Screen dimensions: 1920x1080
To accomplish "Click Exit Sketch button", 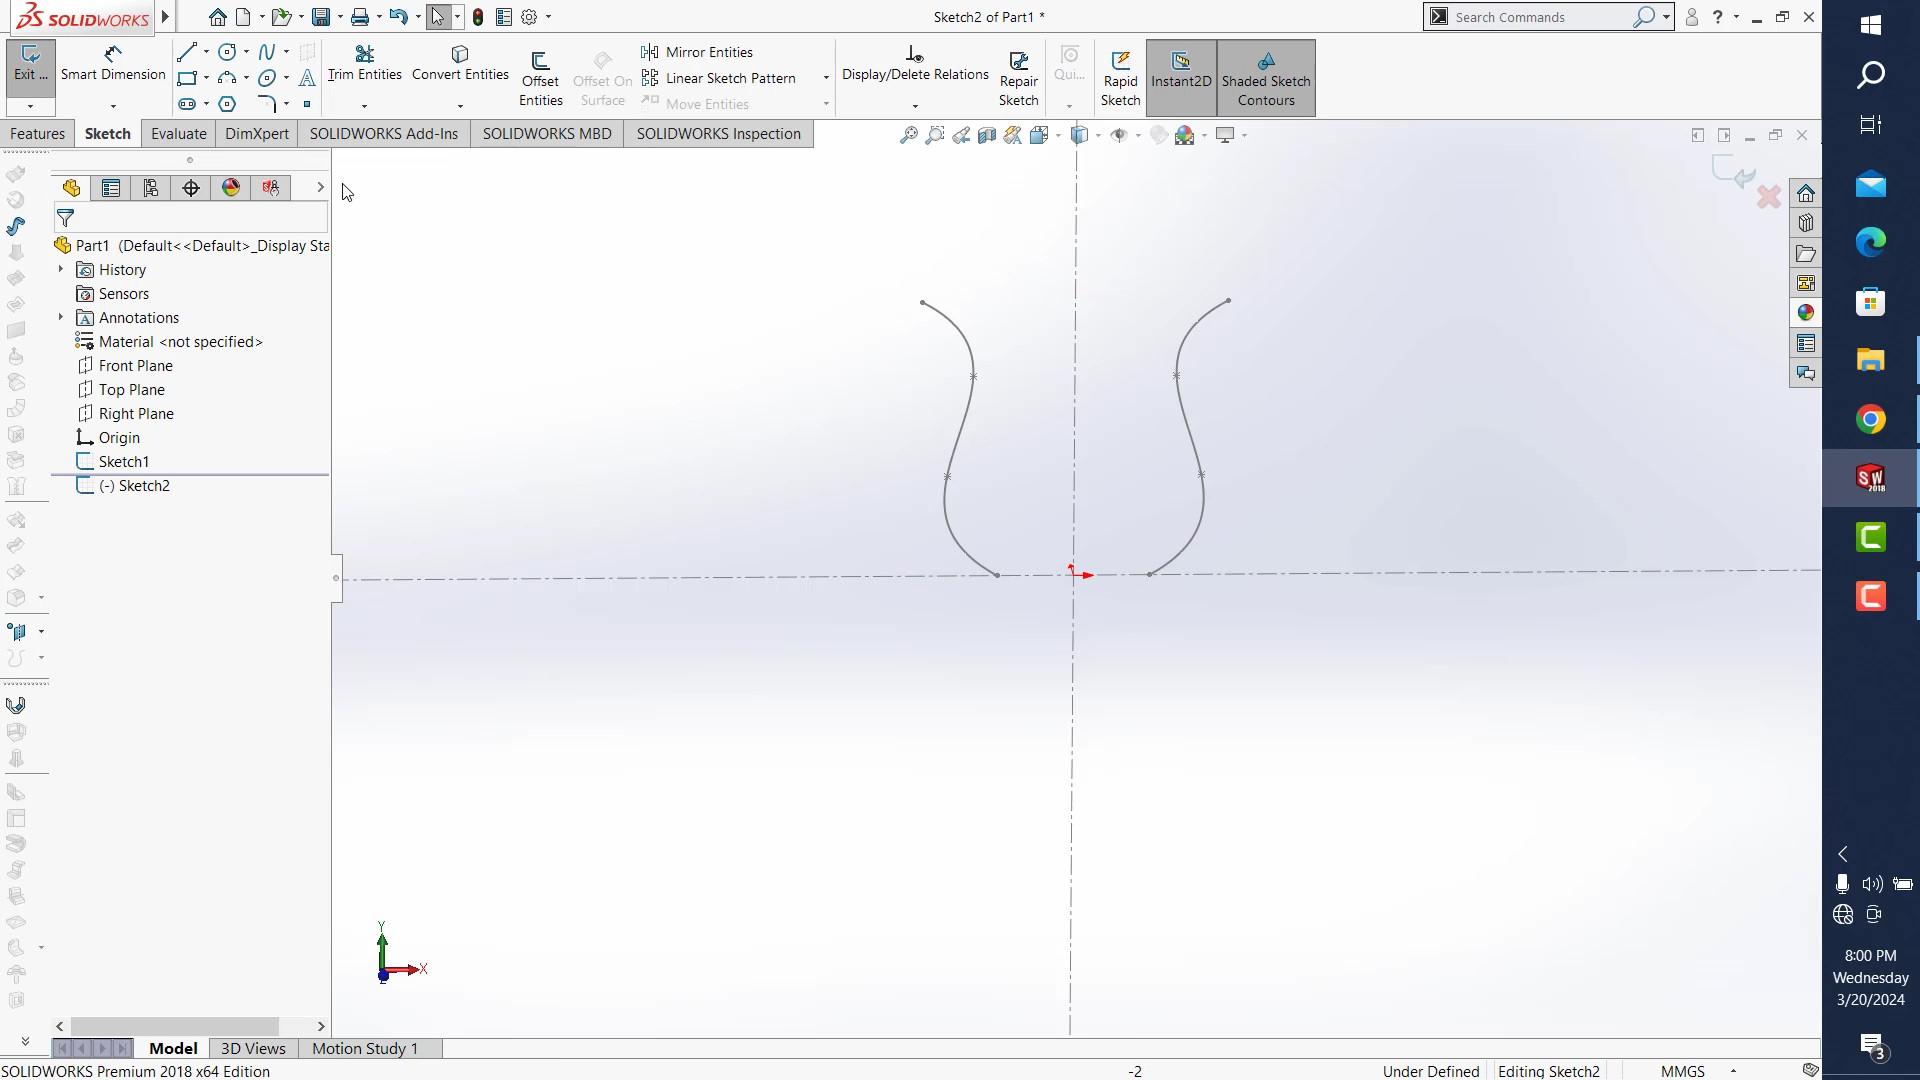I will point(30,63).
